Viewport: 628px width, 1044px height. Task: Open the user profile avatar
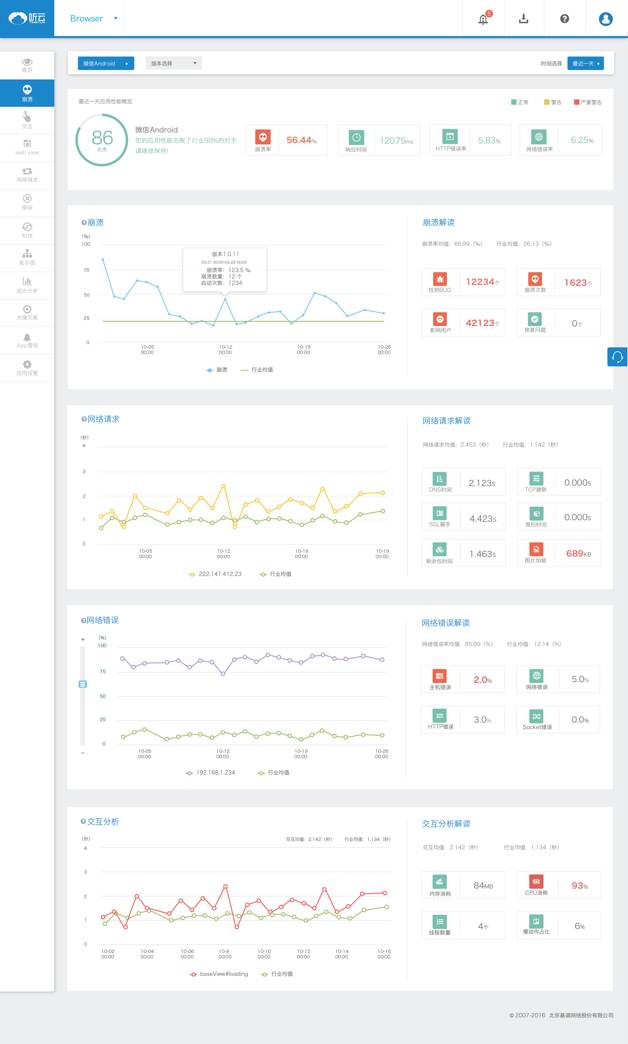click(605, 18)
